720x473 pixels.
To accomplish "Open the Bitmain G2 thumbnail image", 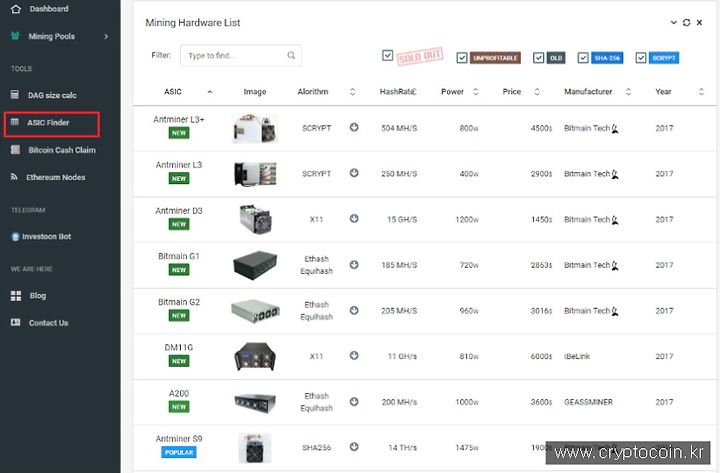I will click(255, 311).
